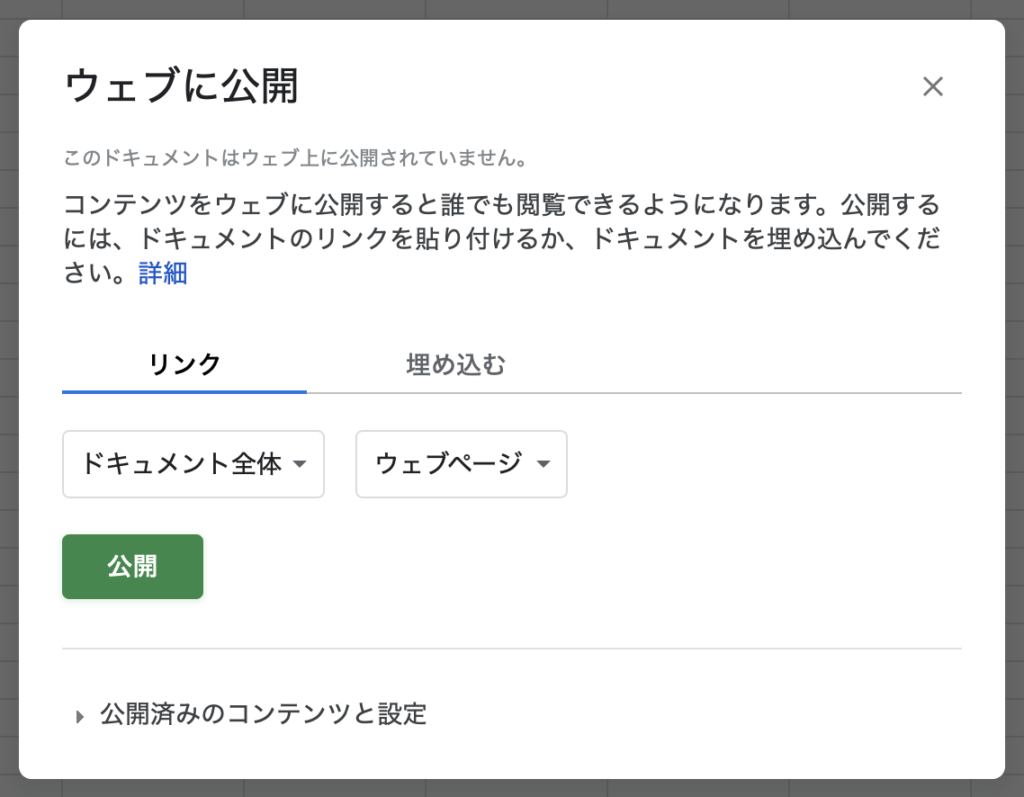
Task: Click the blue underline beneath the リンク tab
Action: coord(184,392)
